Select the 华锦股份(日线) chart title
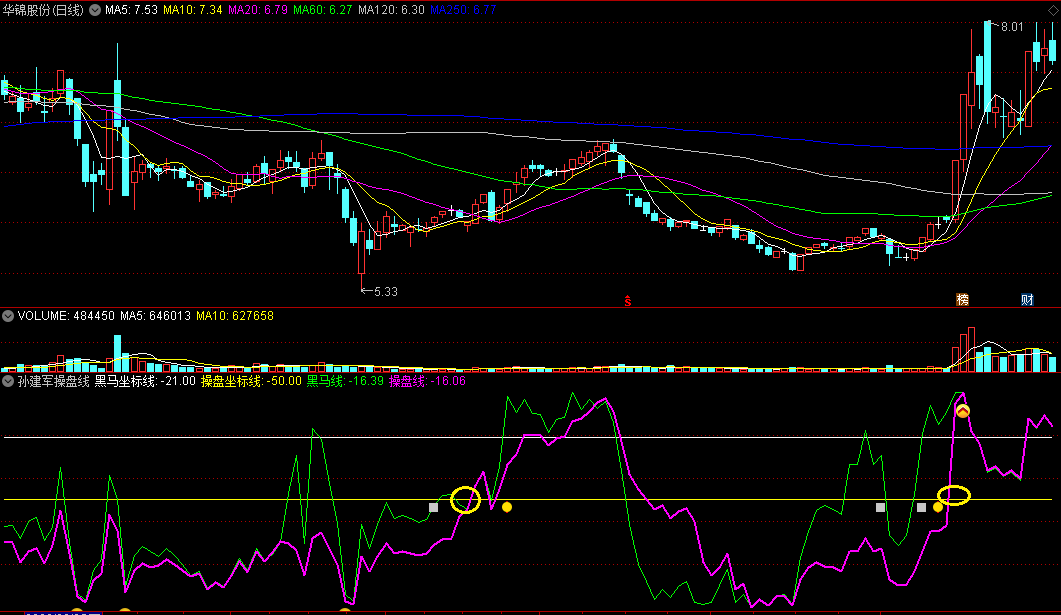 (43, 10)
